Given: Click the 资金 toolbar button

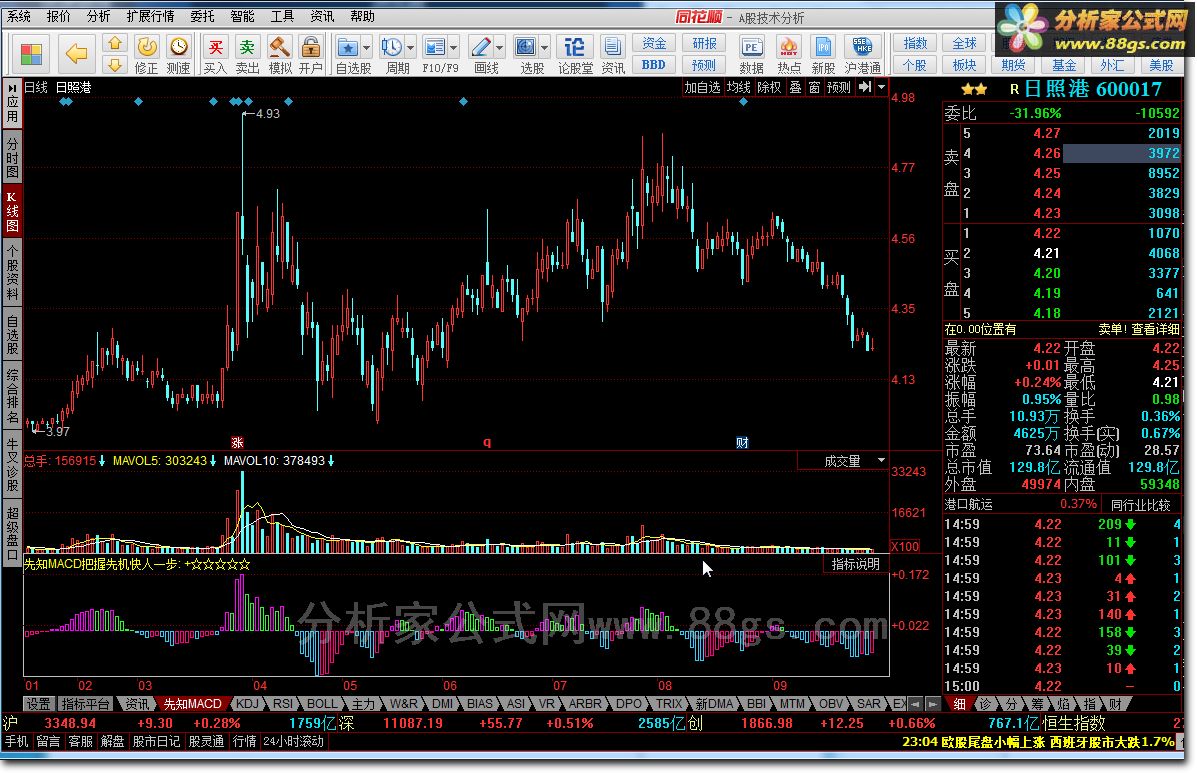Looking at the screenshot, I should coord(654,43).
